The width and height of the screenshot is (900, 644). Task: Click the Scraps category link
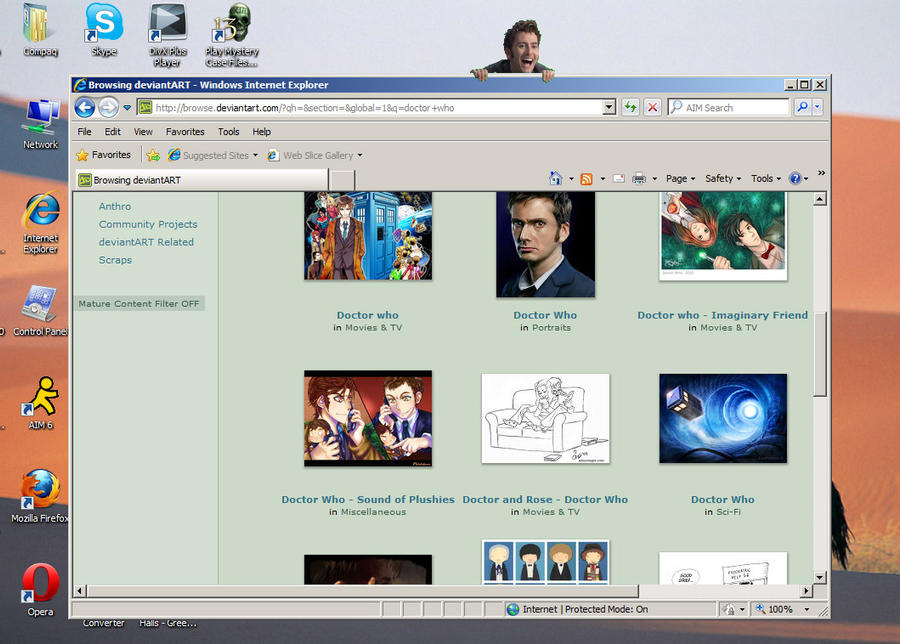(115, 259)
